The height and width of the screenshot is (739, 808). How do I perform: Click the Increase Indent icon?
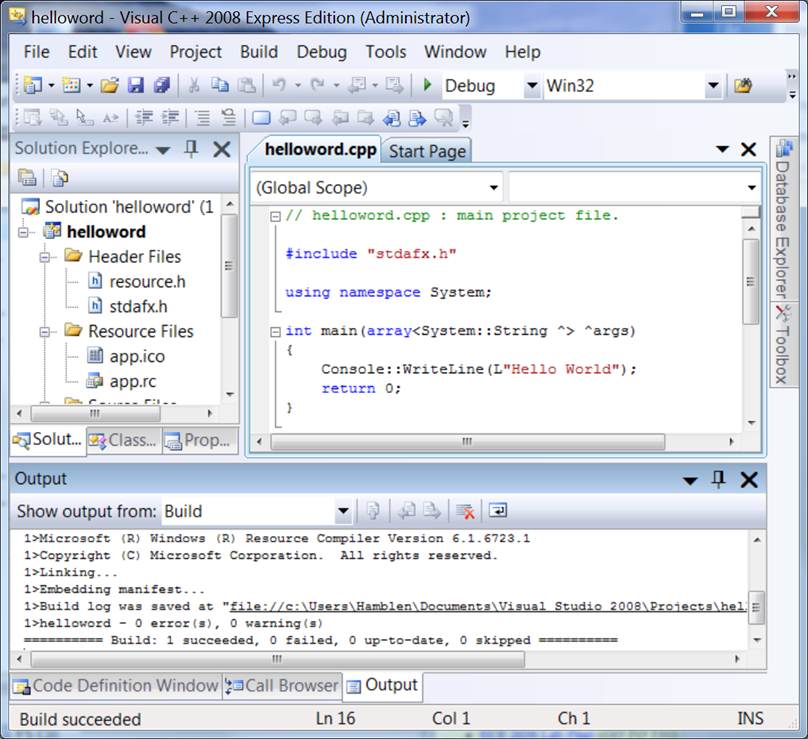pyautogui.click(x=170, y=118)
